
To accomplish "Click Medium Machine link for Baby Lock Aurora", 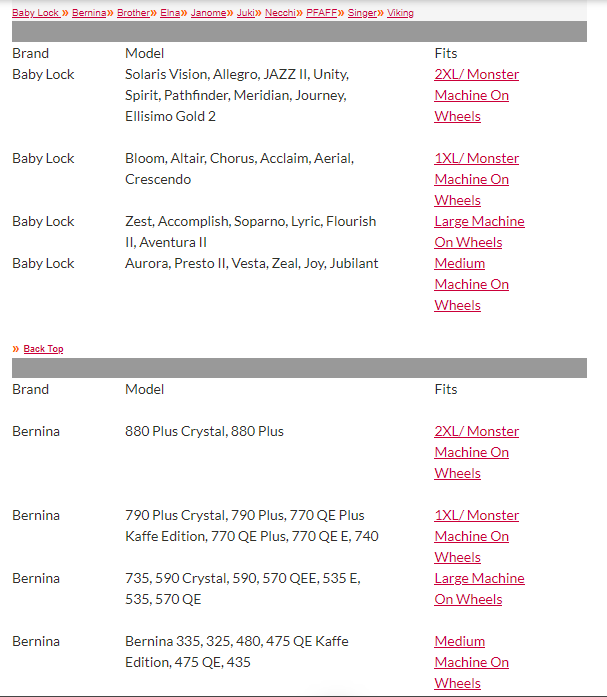I will click(x=459, y=263).
